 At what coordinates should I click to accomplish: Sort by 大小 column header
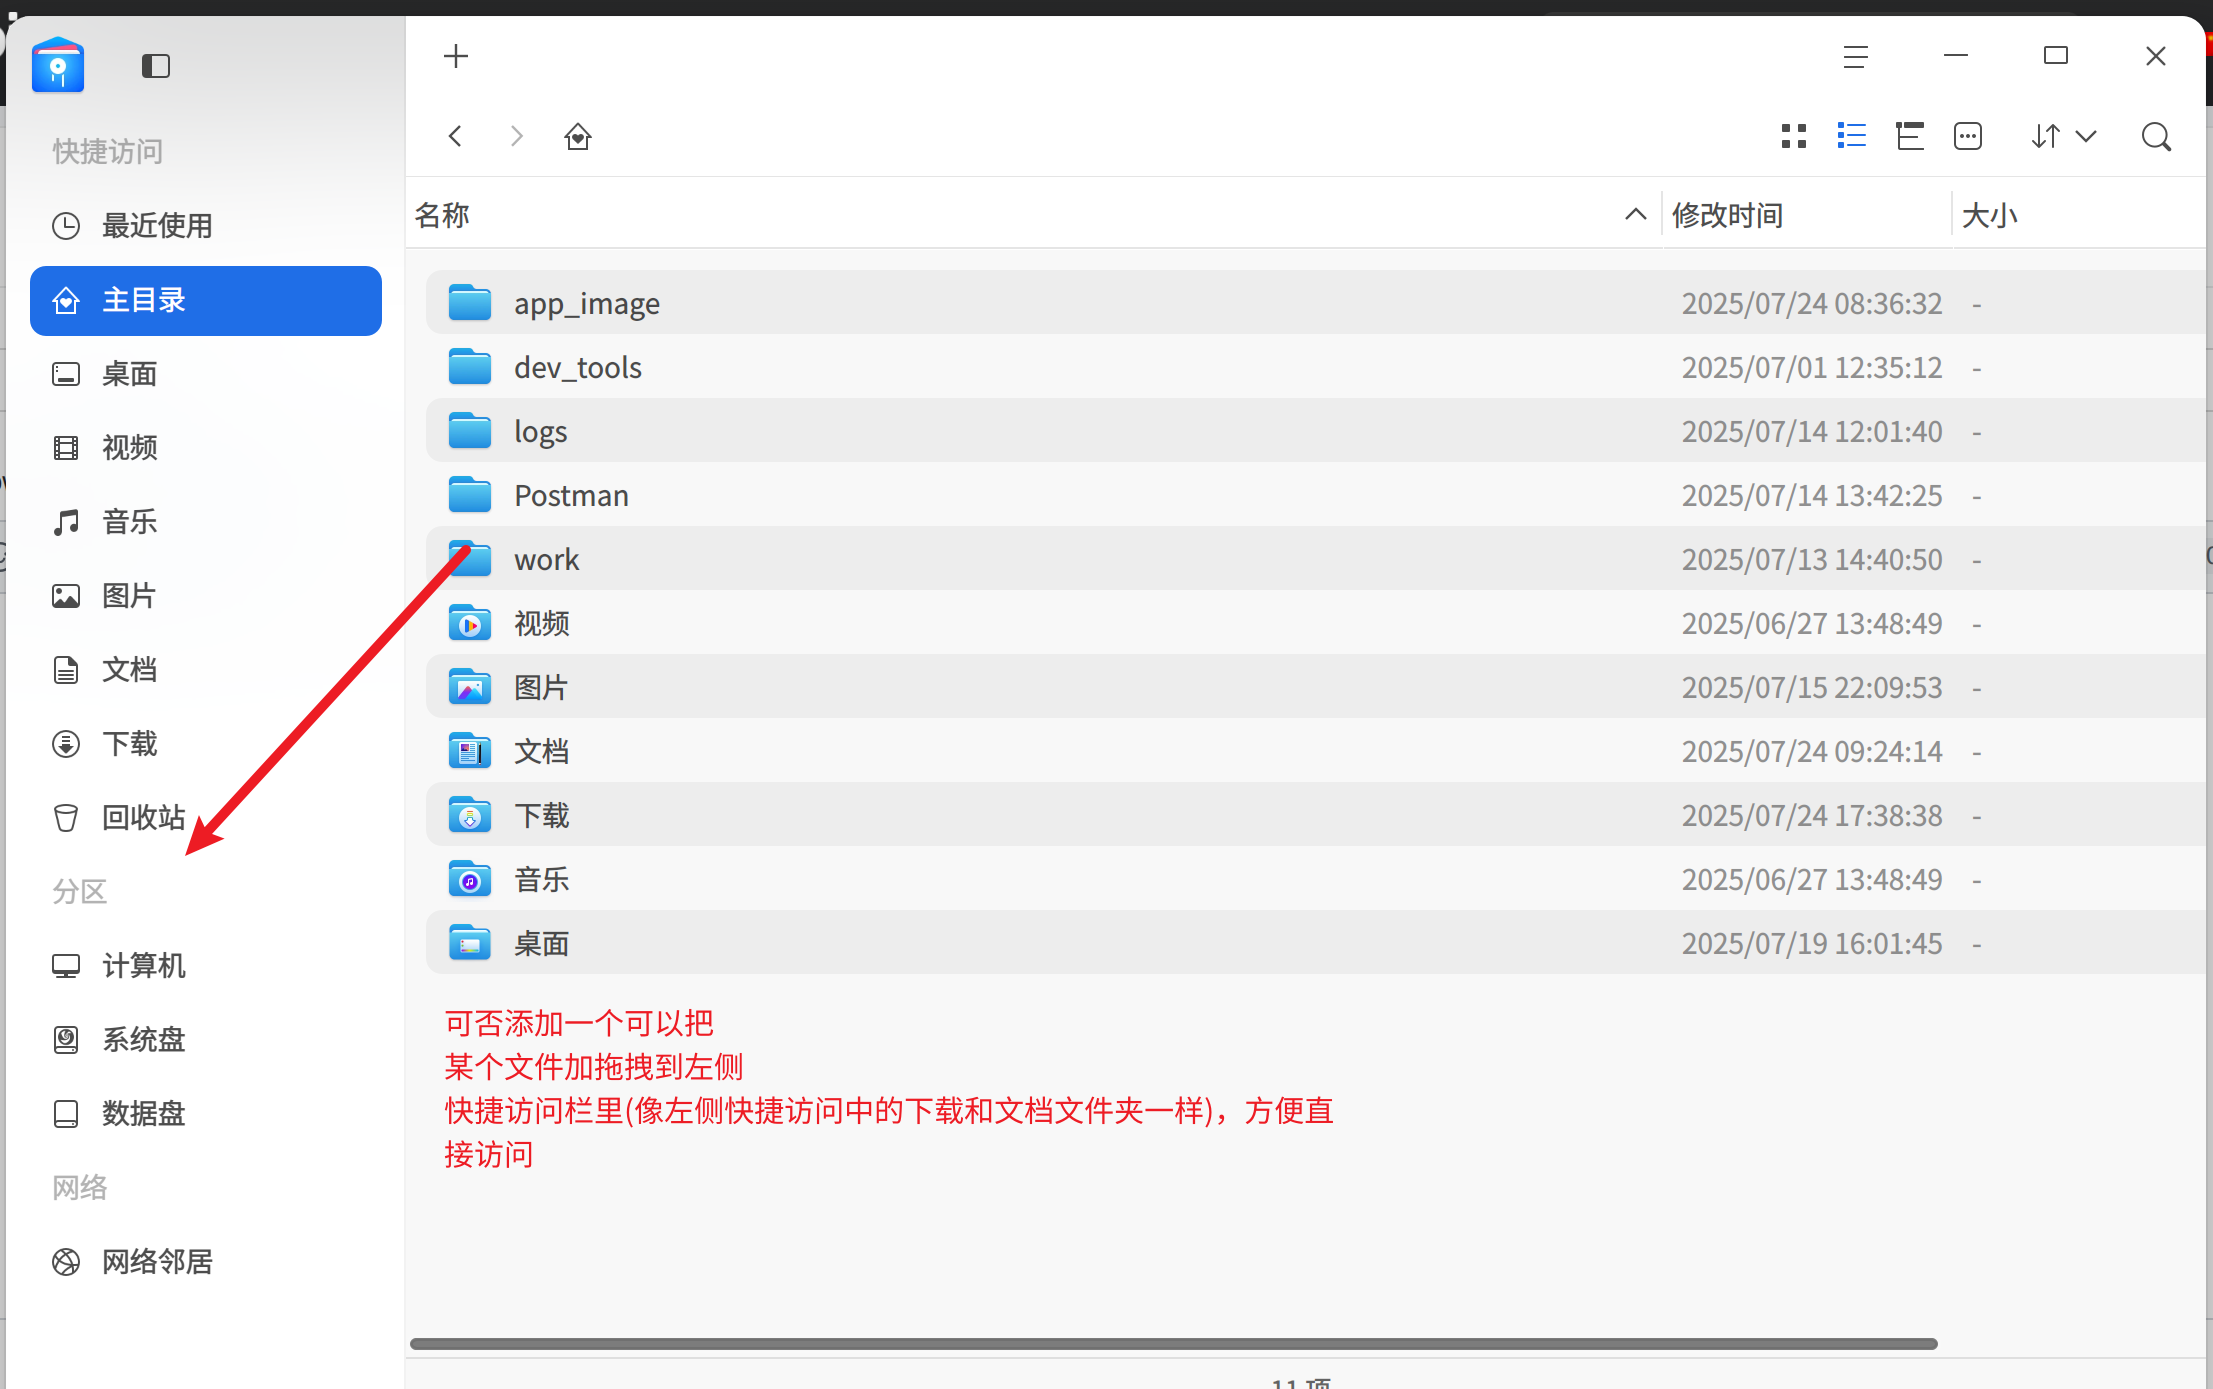(2078, 215)
